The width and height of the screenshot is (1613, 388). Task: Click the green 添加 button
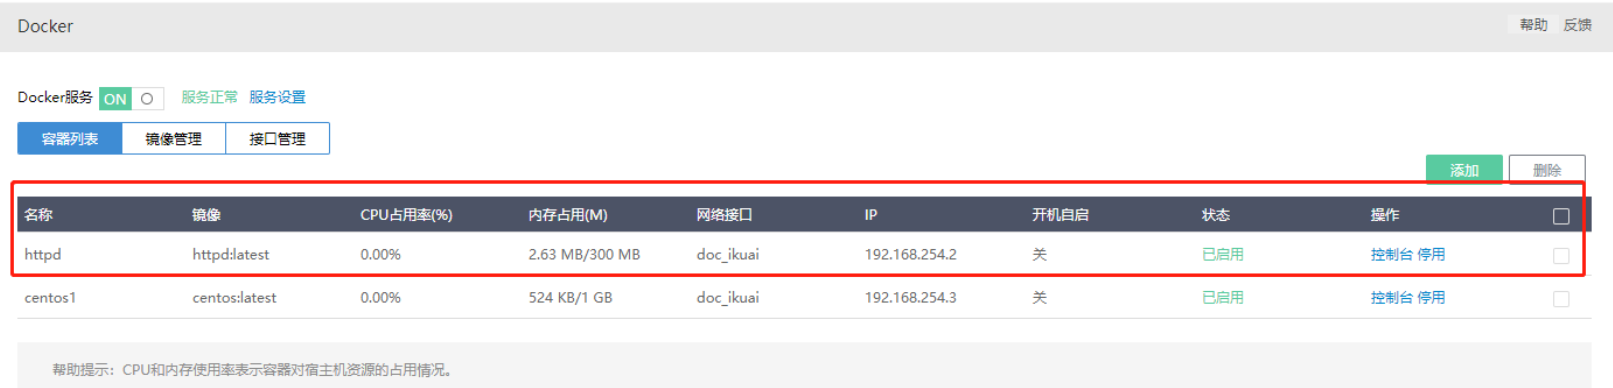(1464, 170)
